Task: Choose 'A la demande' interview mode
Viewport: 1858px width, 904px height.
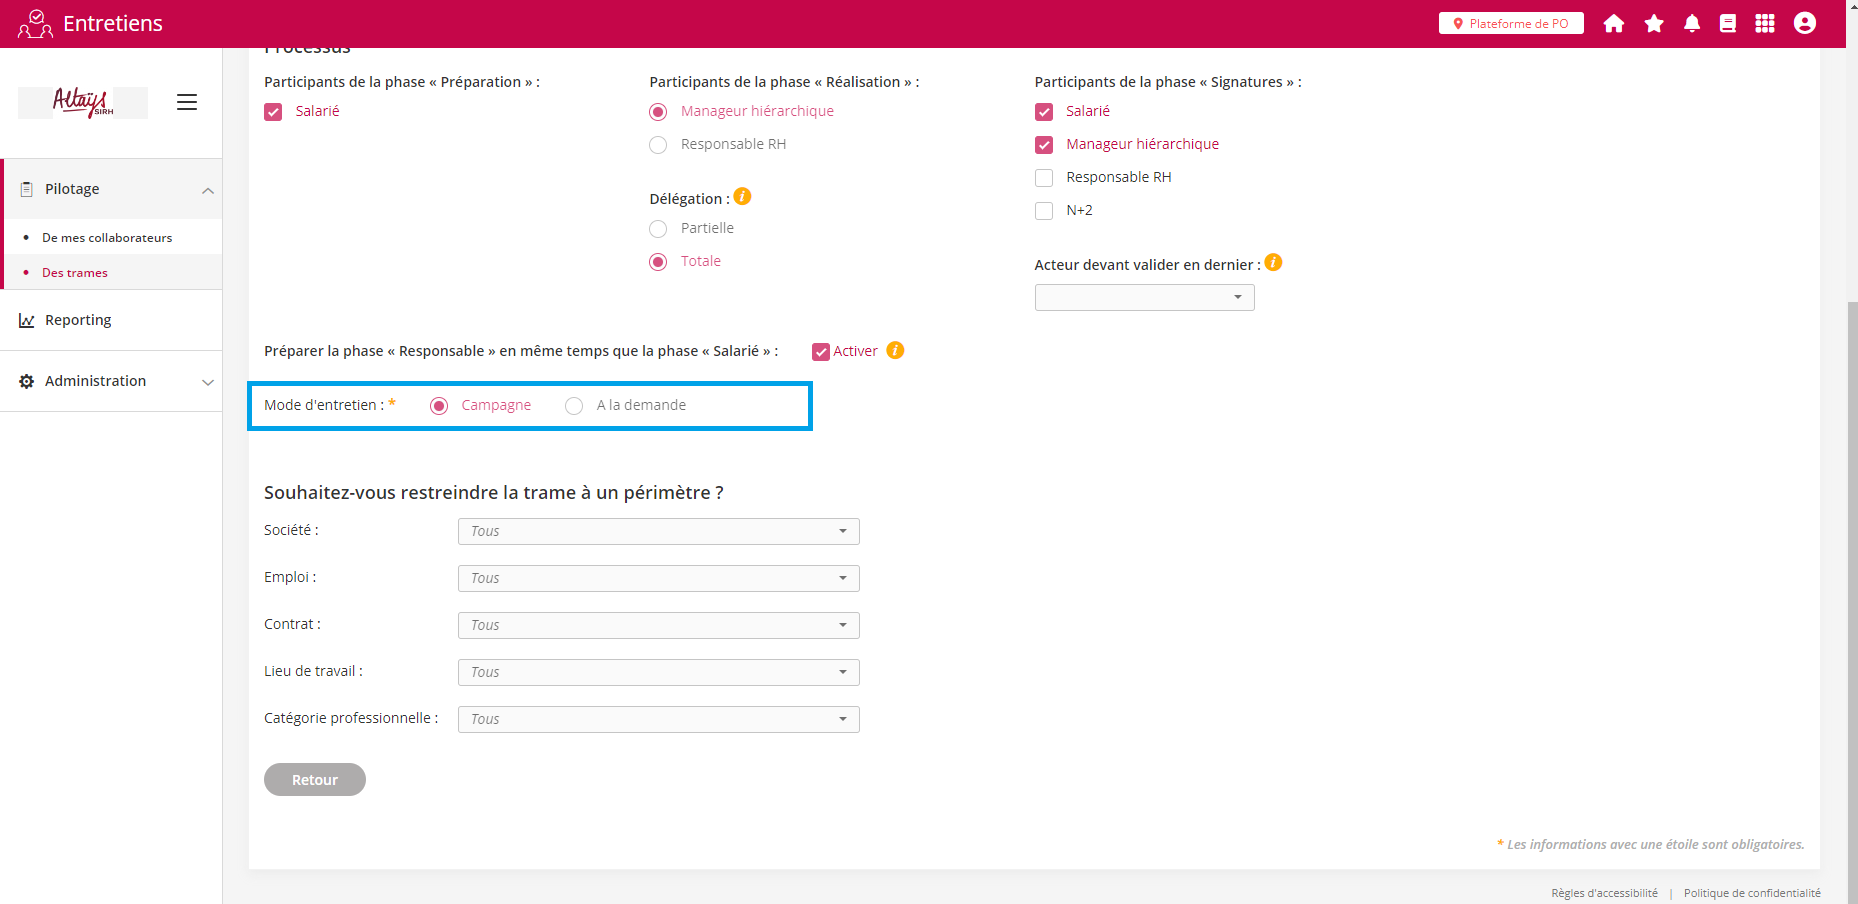Action: [574, 406]
